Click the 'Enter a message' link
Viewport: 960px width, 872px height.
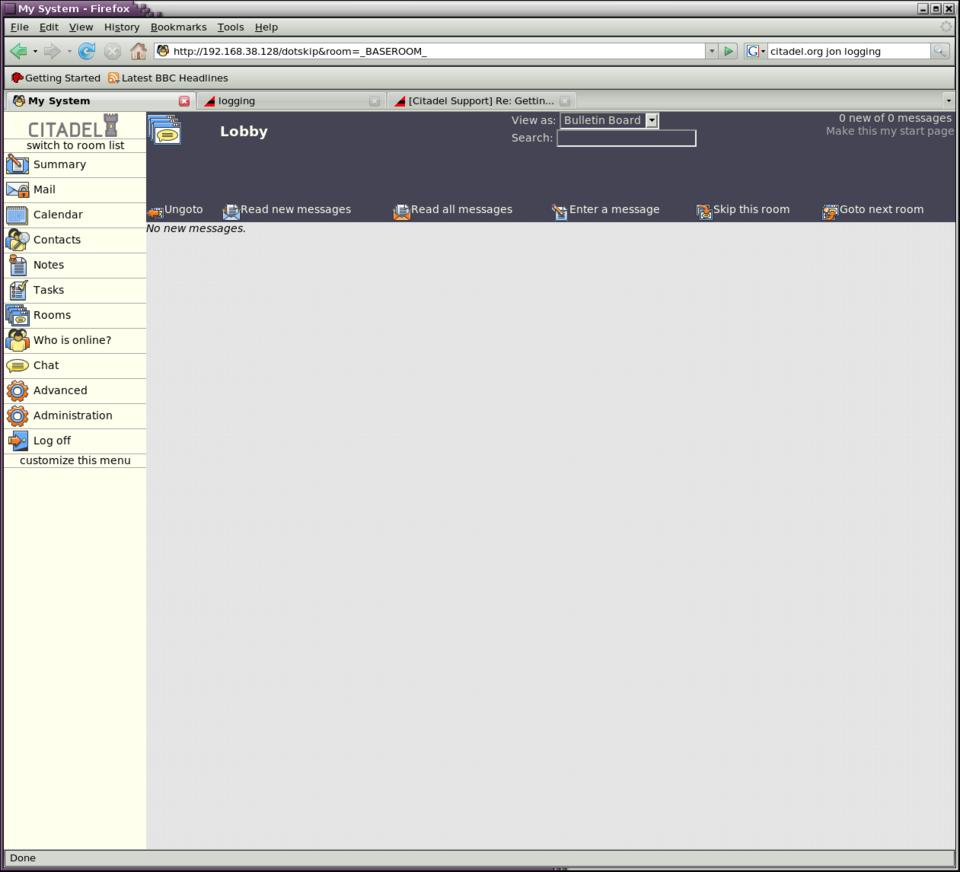[x=613, y=210]
